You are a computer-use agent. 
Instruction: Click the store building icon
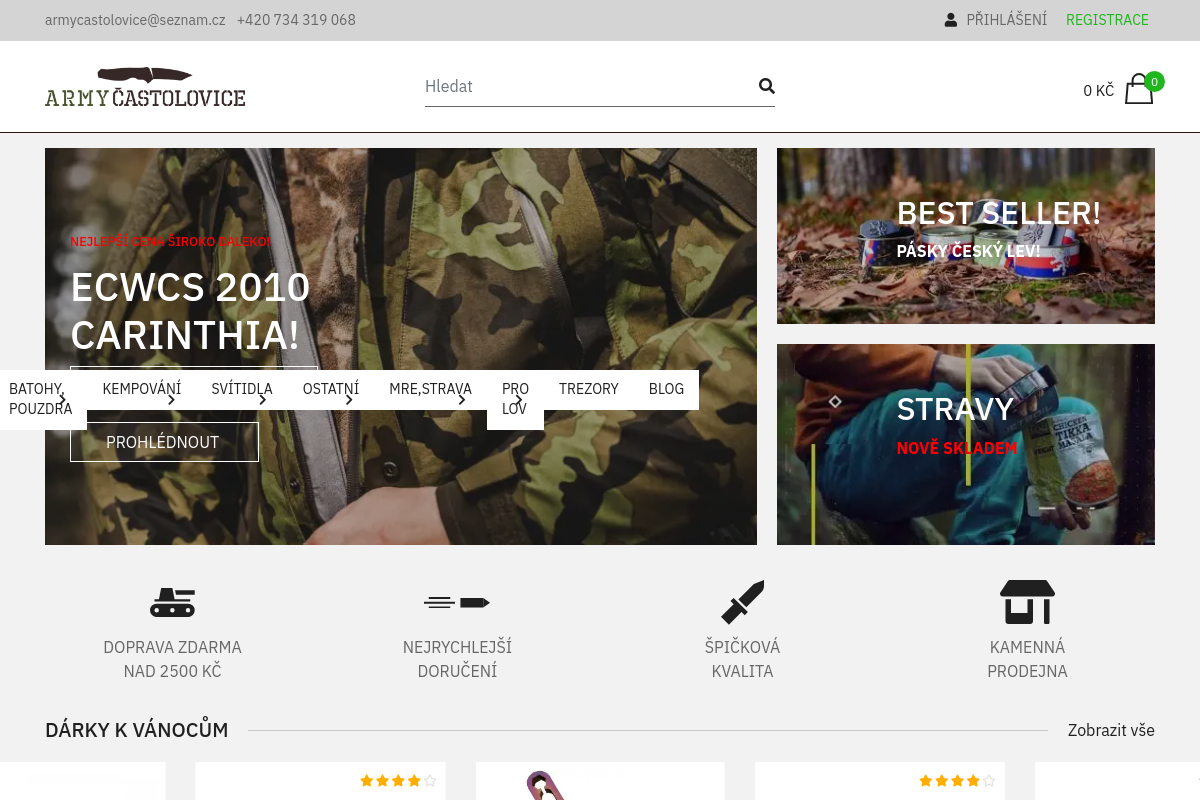[x=1027, y=602]
